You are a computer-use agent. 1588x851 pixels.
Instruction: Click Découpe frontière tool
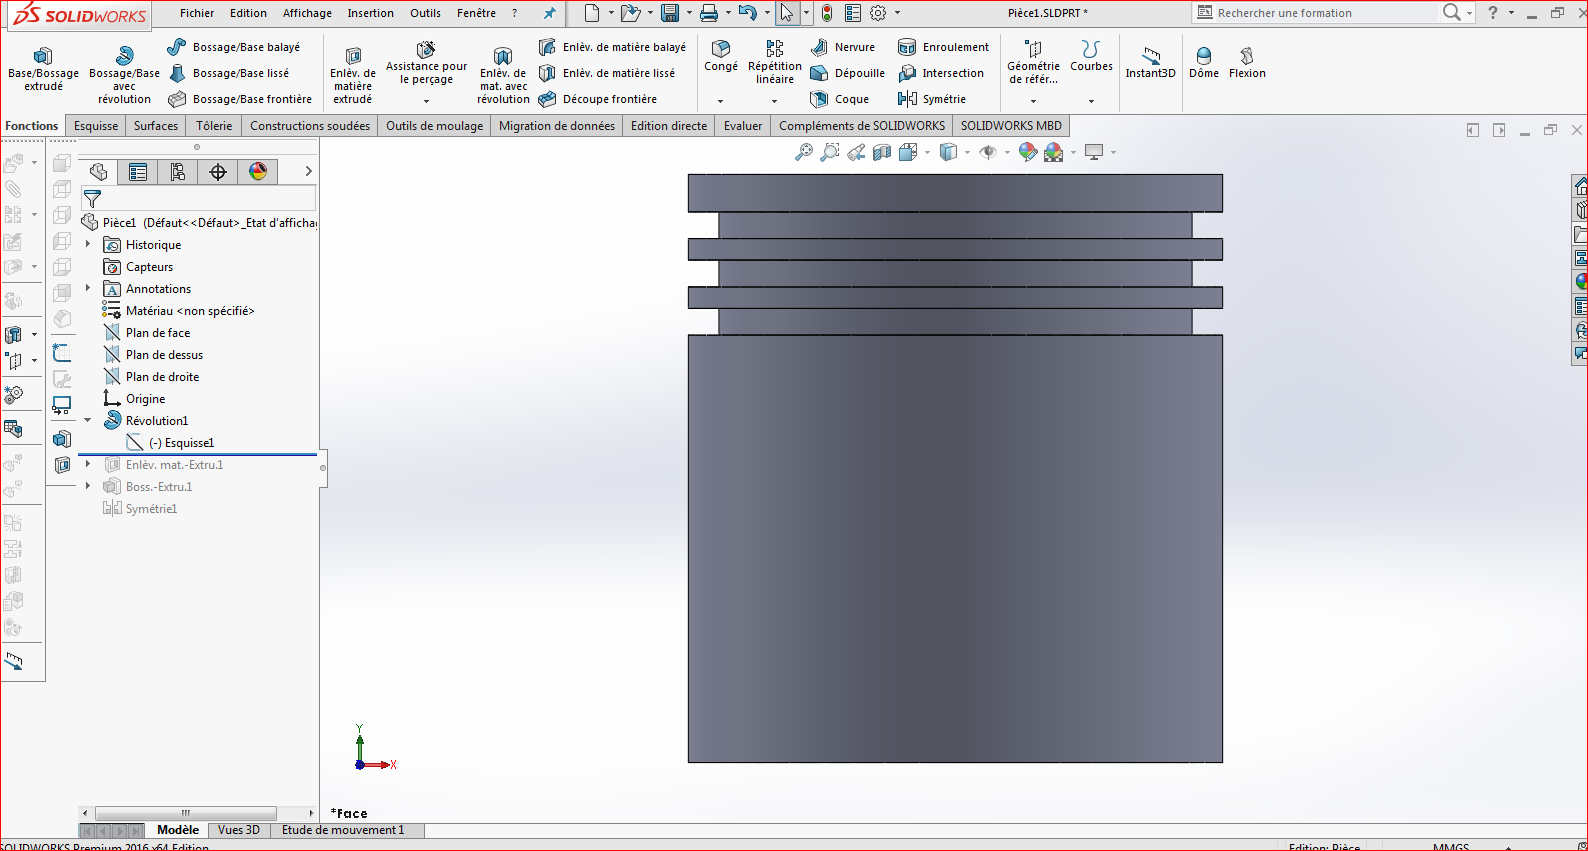click(598, 99)
